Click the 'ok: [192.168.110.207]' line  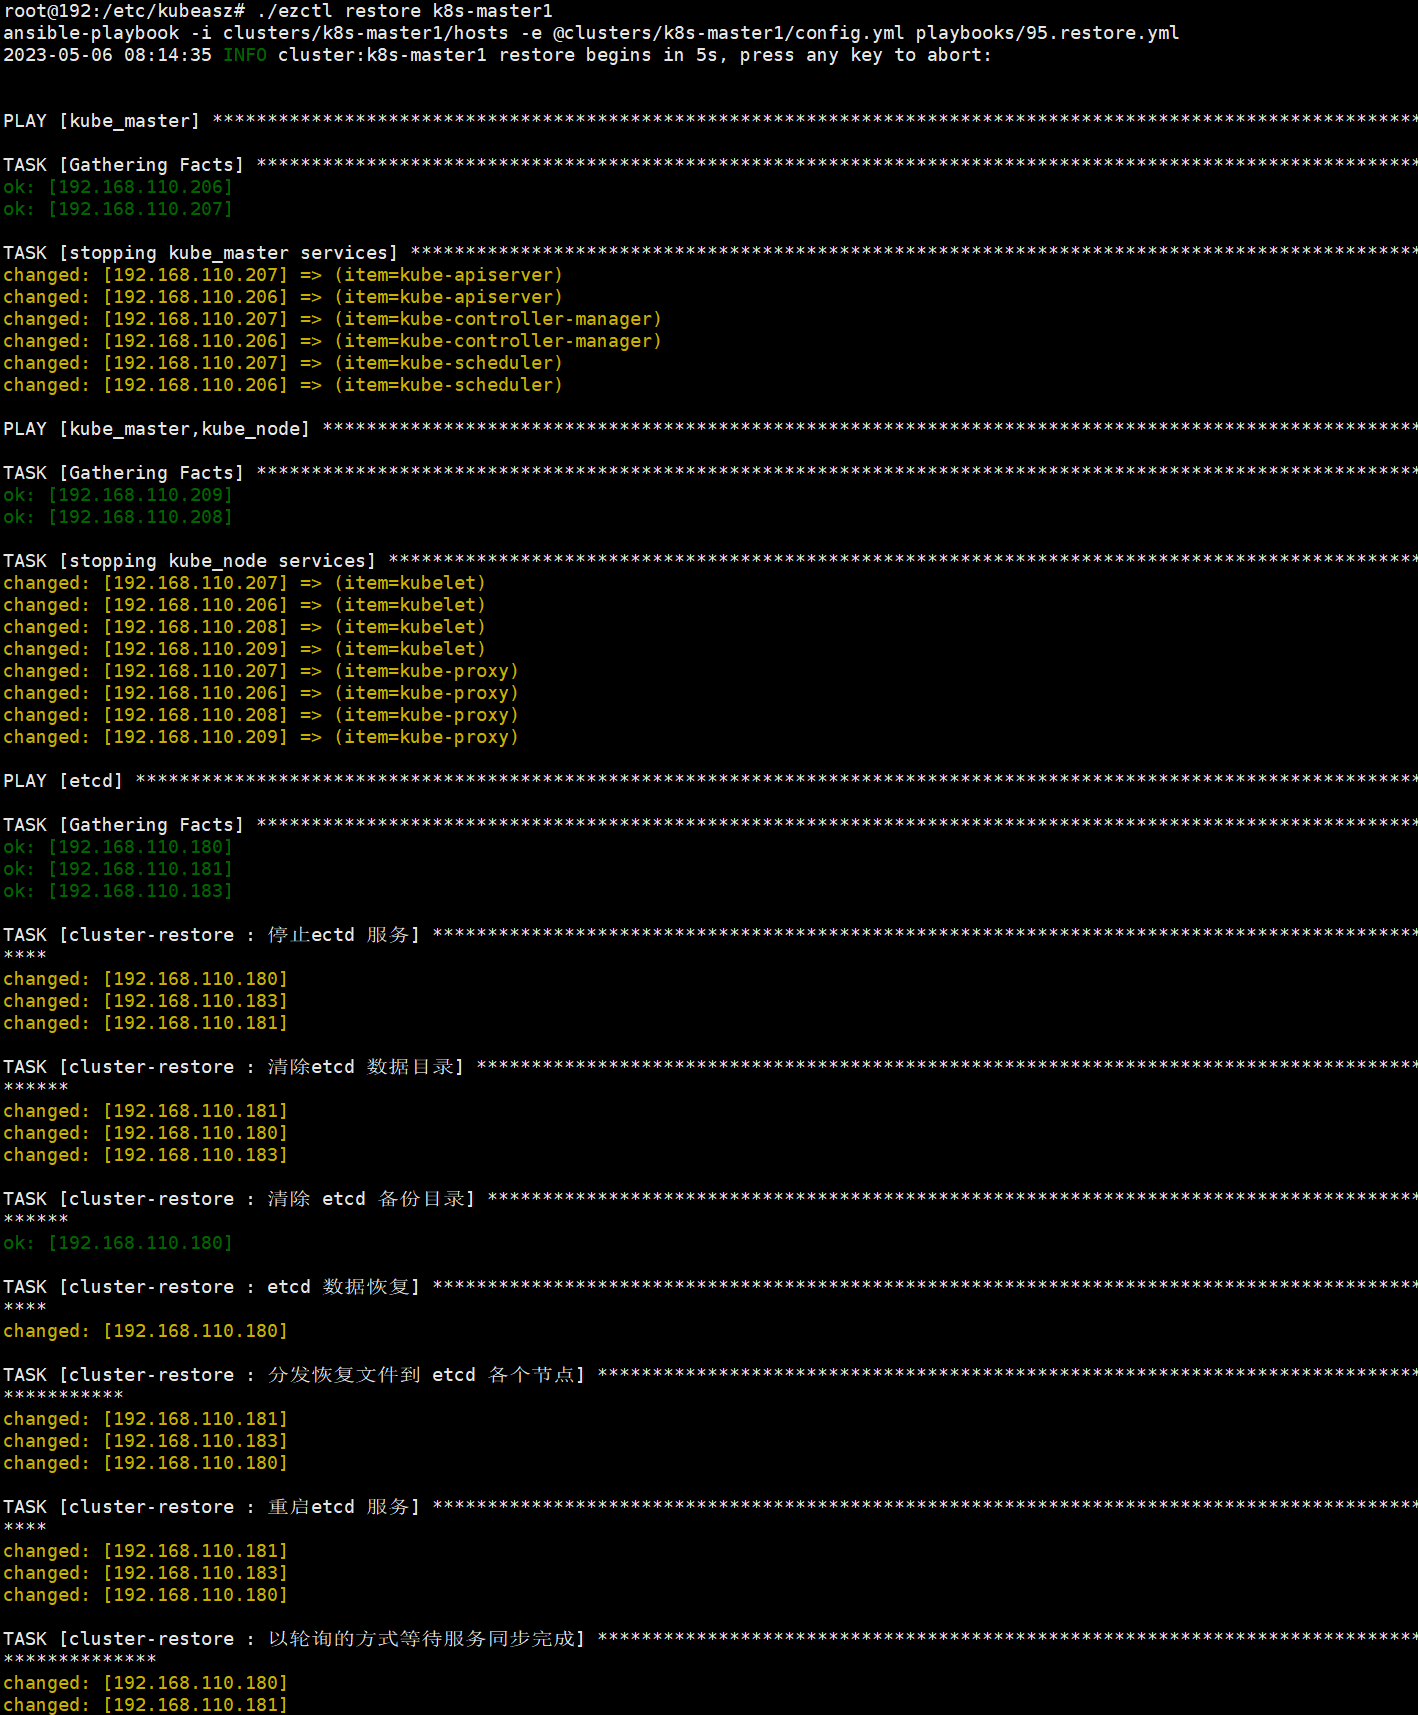pyautogui.click(x=118, y=209)
